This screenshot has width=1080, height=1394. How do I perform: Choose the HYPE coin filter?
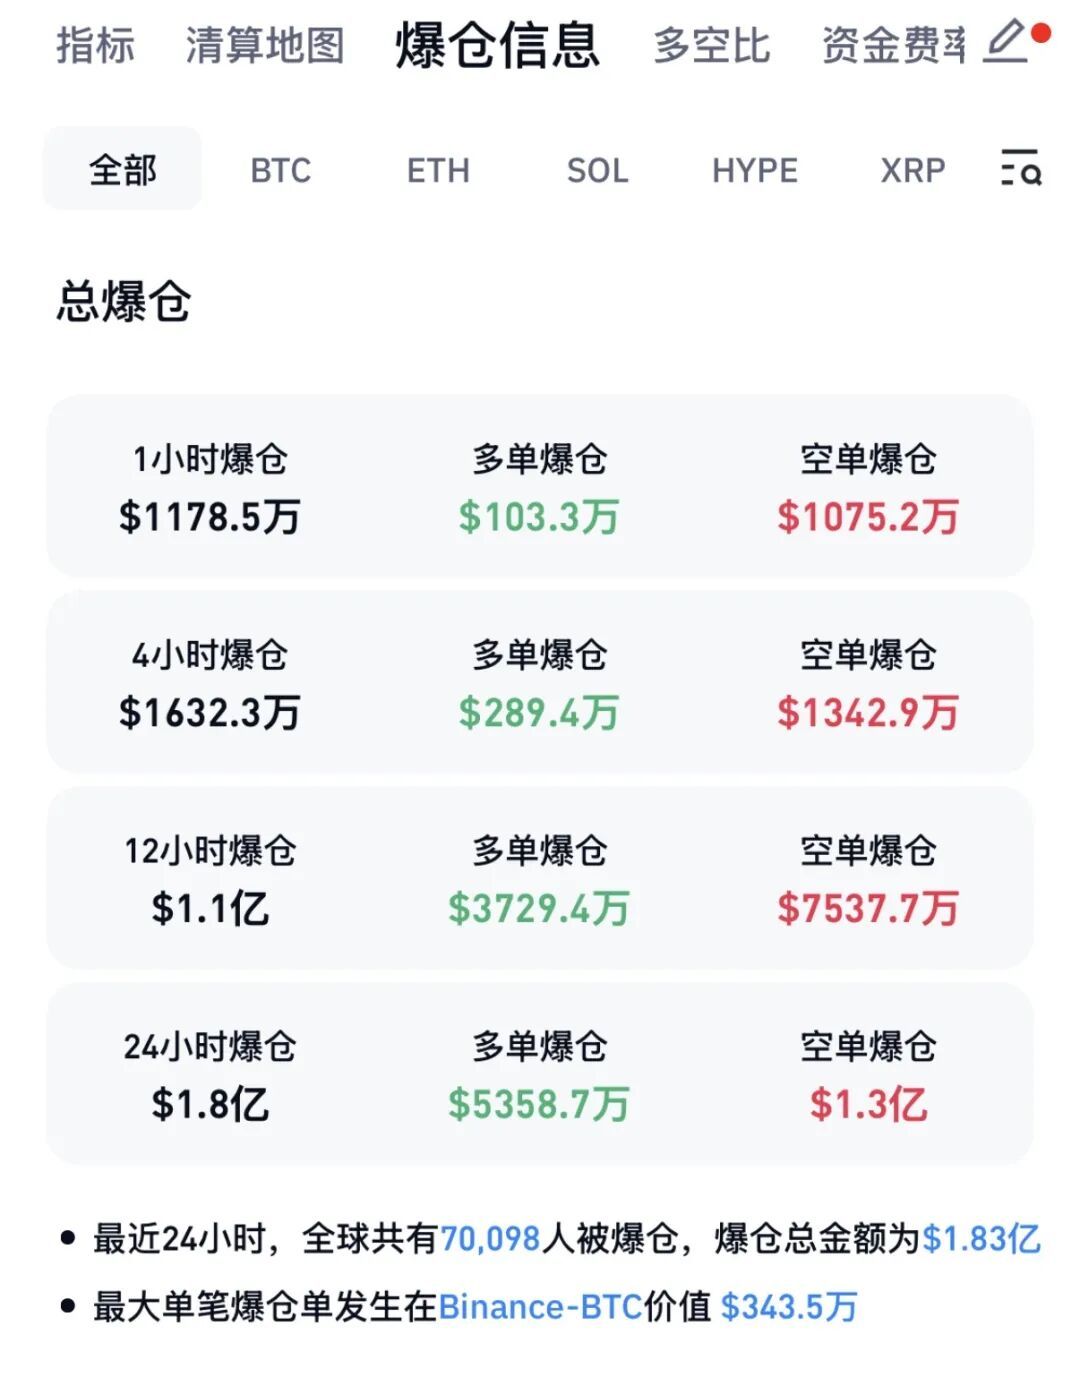(x=755, y=171)
